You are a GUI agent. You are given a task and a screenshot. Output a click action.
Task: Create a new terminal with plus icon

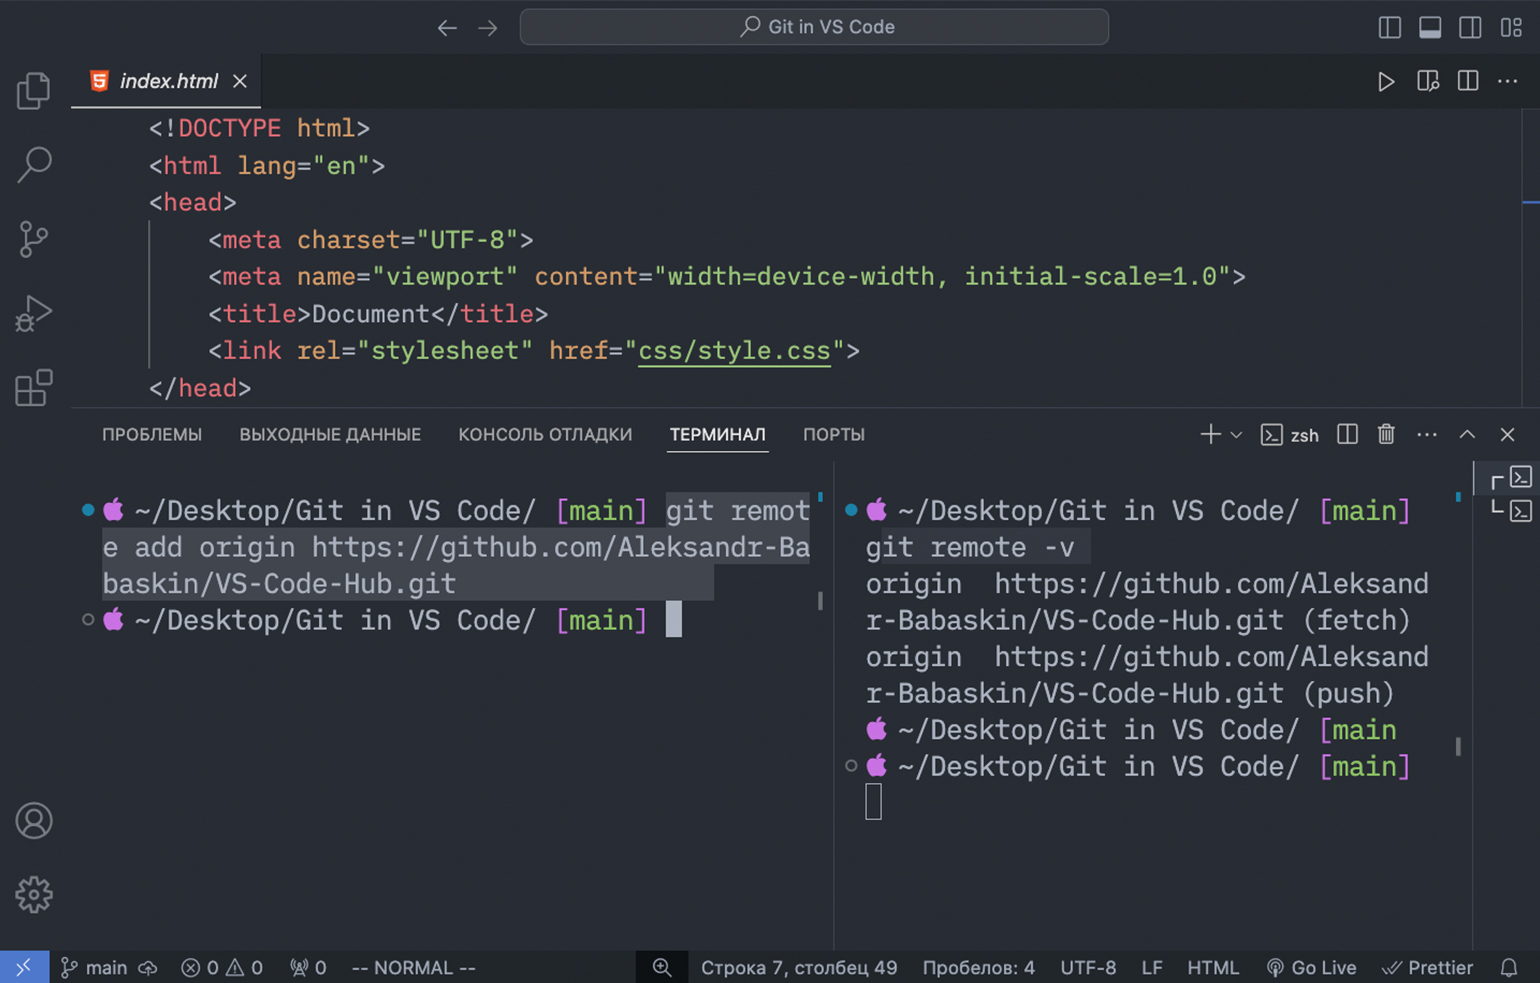pos(1210,434)
